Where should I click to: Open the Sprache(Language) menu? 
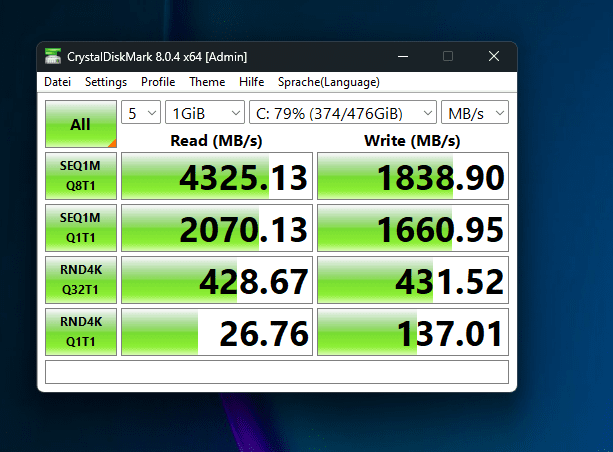(x=329, y=82)
